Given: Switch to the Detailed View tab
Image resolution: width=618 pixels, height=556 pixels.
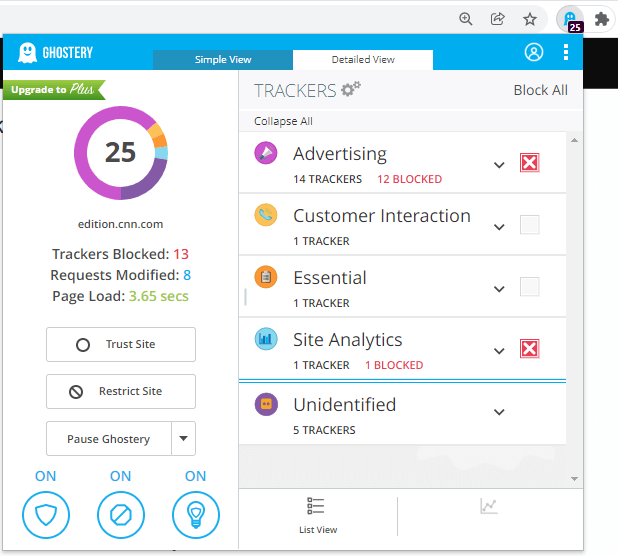Looking at the screenshot, I should tap(363, 60).
